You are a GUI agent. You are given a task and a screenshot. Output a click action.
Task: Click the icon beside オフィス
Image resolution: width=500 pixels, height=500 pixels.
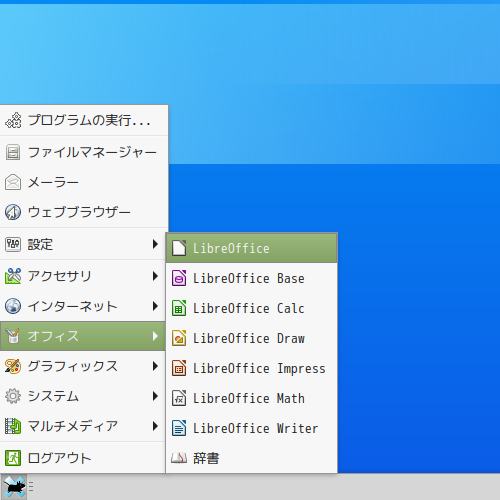point(13,336)
